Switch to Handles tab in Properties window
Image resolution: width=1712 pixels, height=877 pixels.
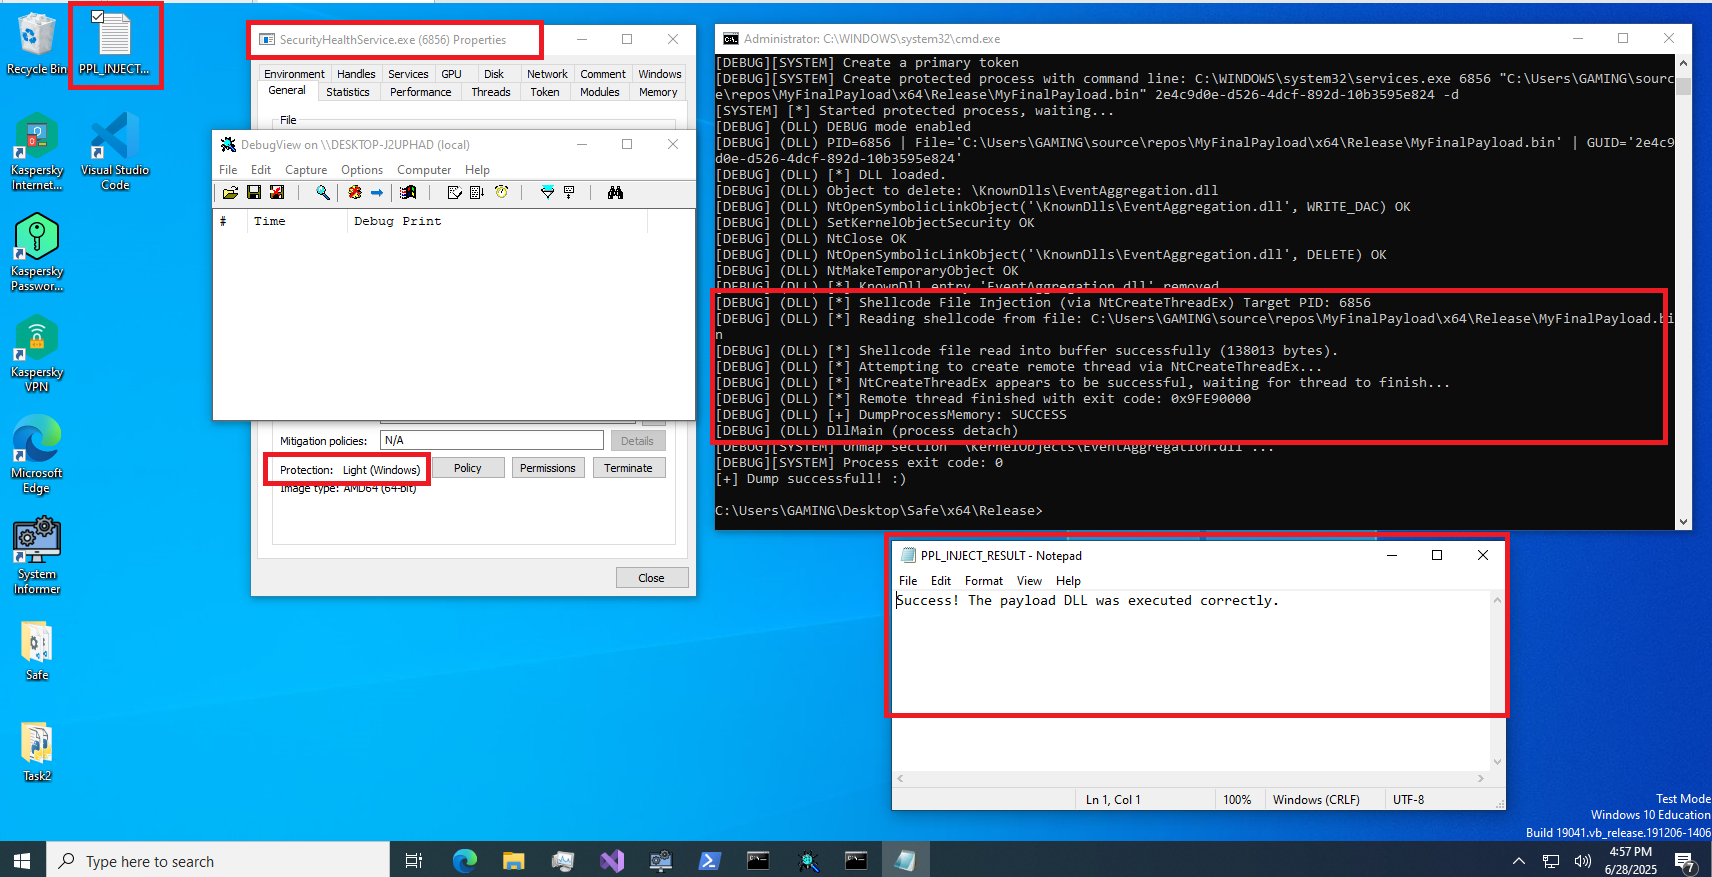click(356, 74)
